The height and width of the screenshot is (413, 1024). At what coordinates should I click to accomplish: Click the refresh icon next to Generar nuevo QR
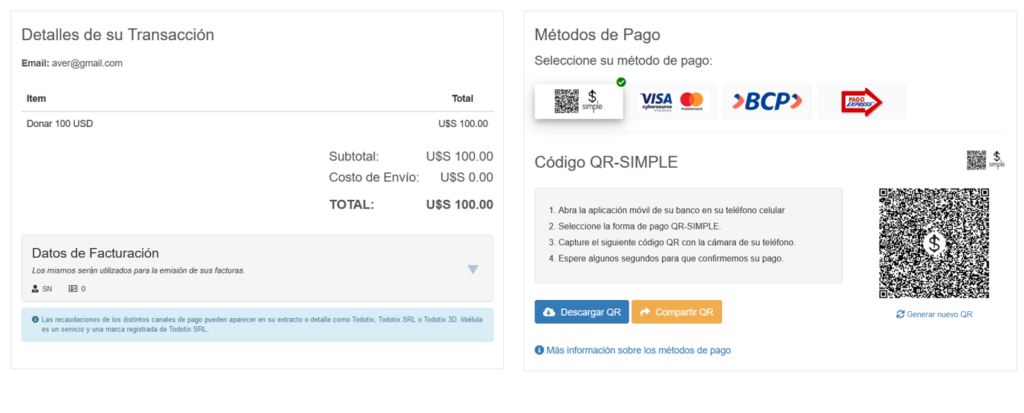point(901,314)
